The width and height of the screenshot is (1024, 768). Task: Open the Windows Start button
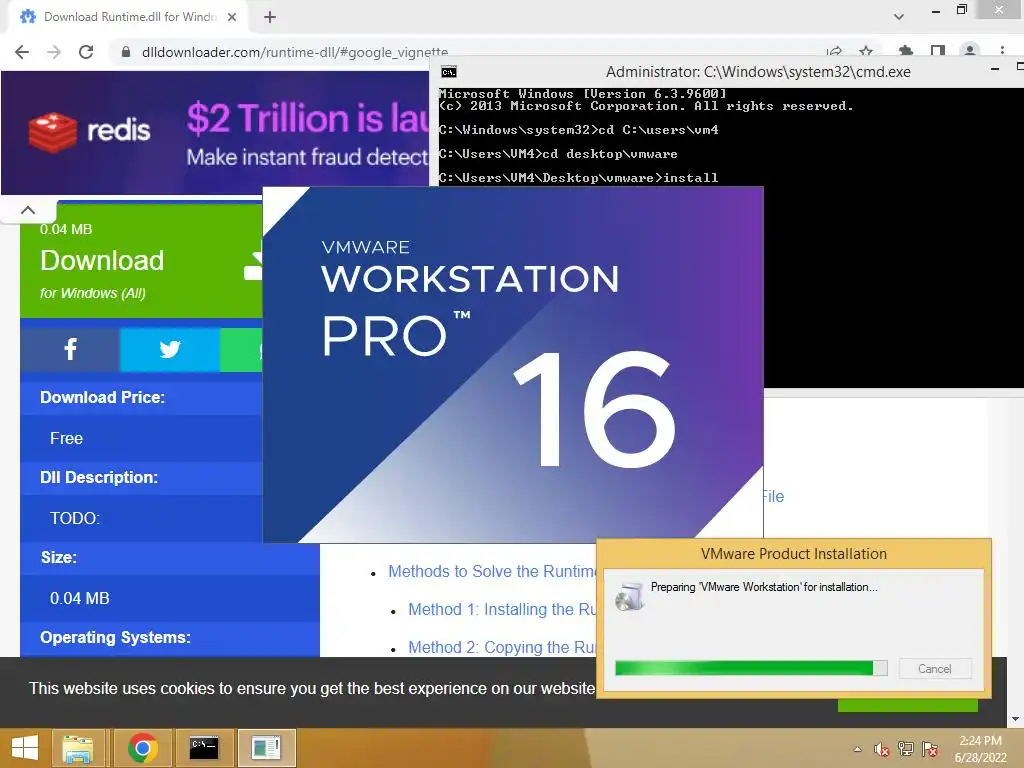coord(25,748)
